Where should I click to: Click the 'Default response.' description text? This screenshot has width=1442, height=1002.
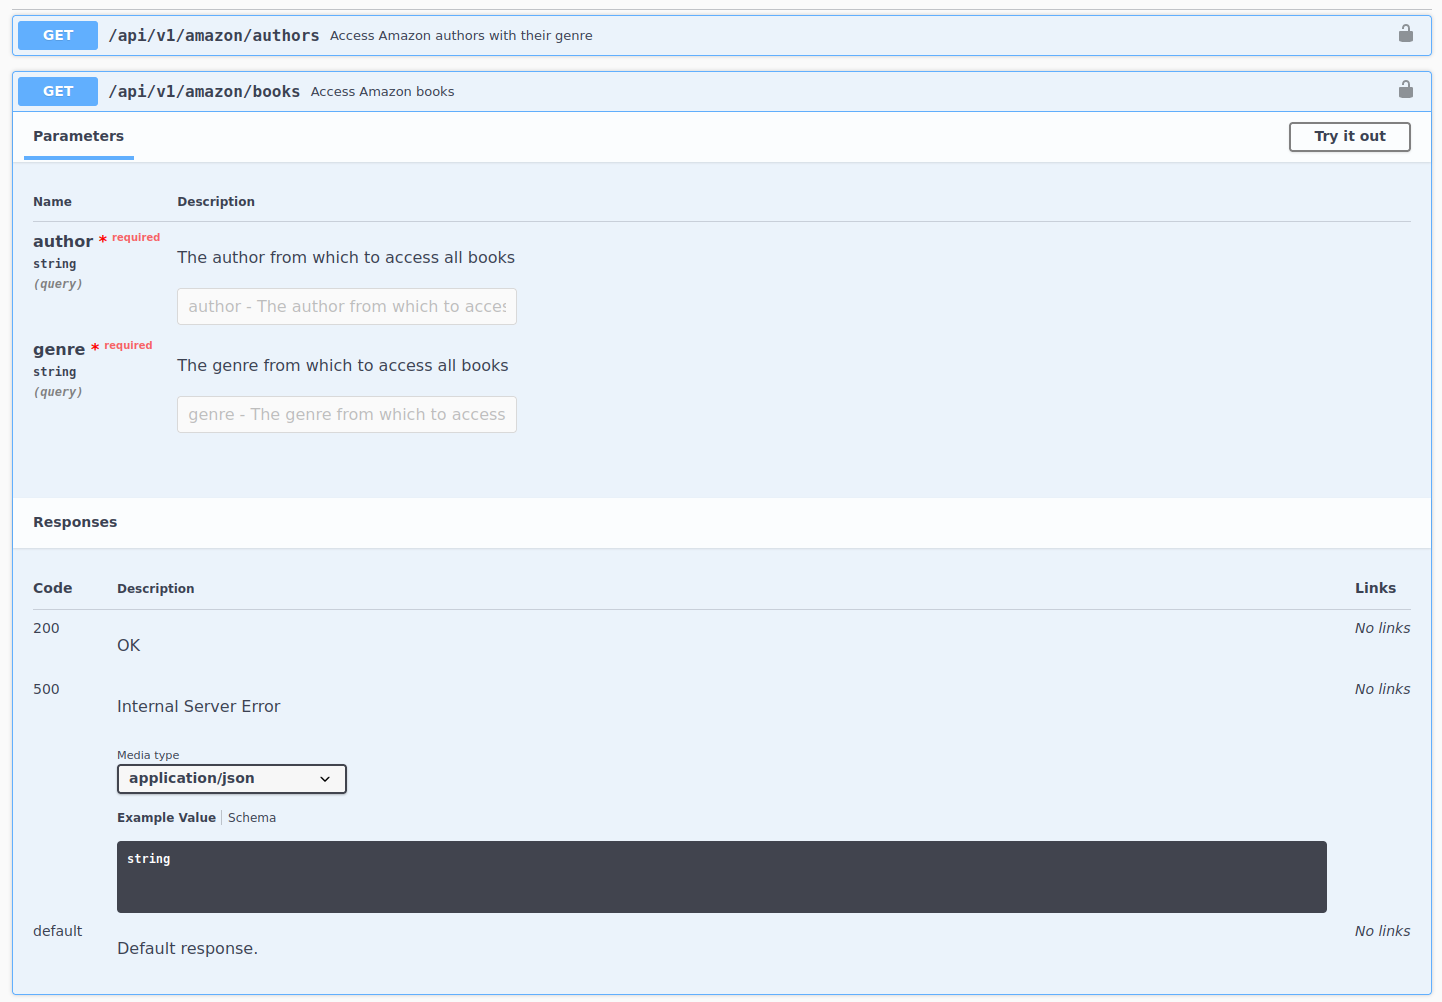[x=187, y=948]
